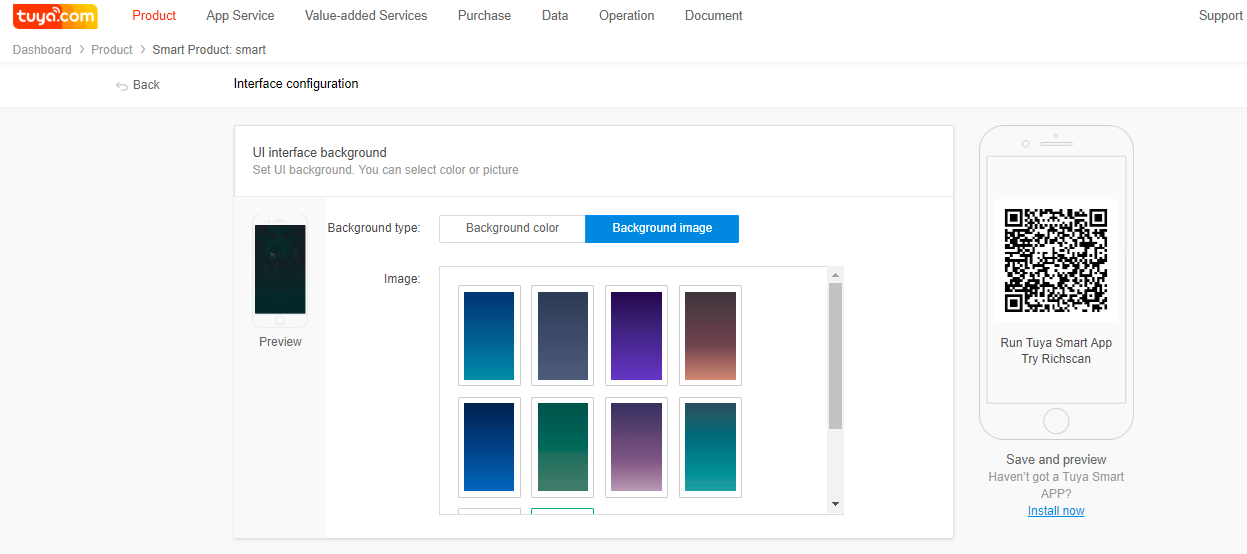Open the Support link
Screen dimensions: 1247x554
[1220, 16]
